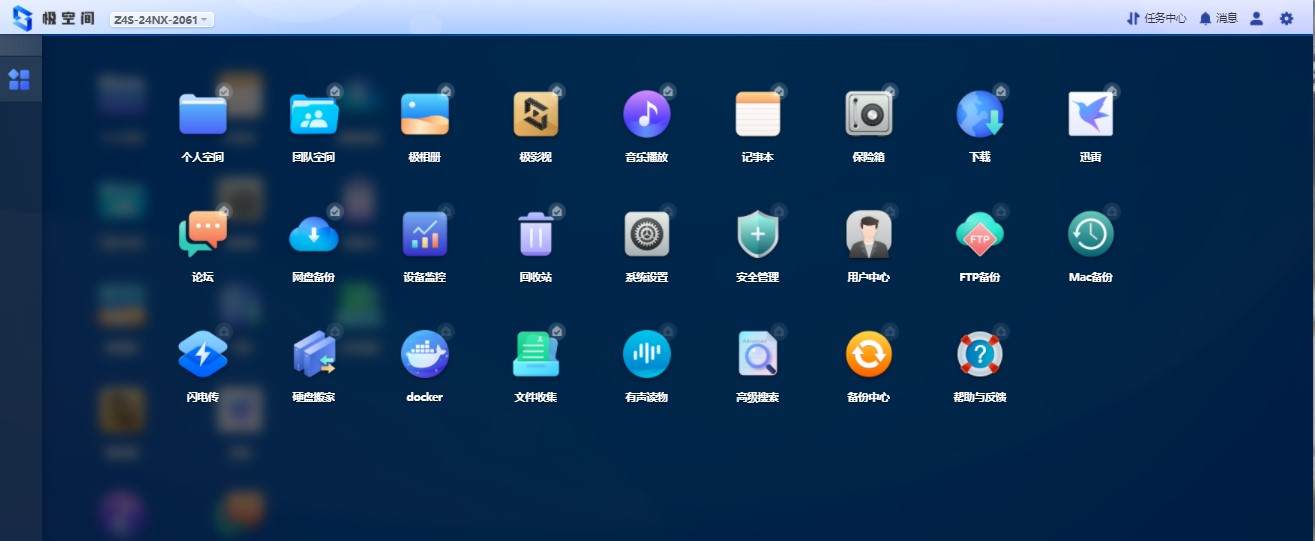Expand the Z4S-24NX-2061 device dropdown
Image resolution: width=1315 pixels, height=541 pixels.
(161, 19)
